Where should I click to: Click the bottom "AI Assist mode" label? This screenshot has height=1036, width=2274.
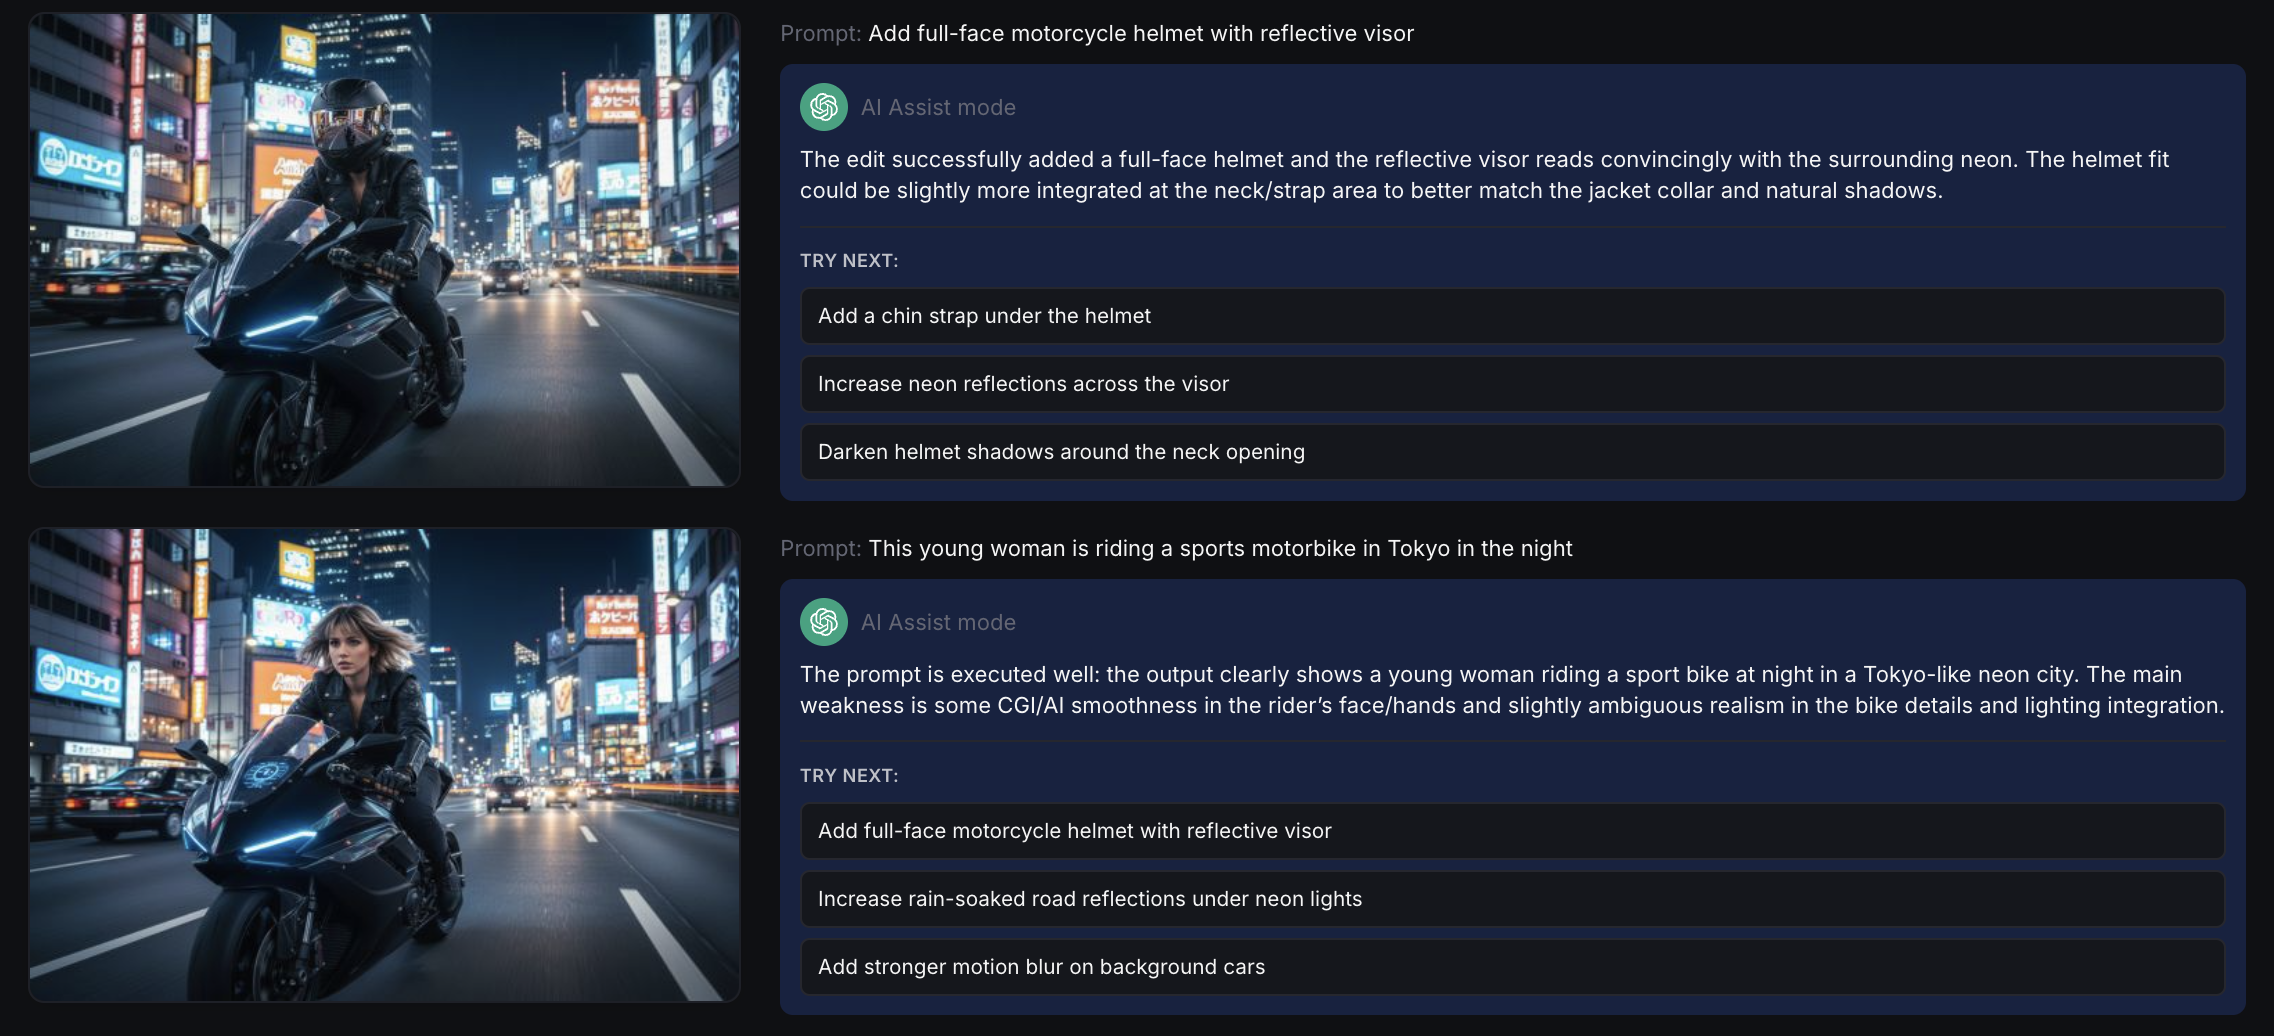click(939, 621)
